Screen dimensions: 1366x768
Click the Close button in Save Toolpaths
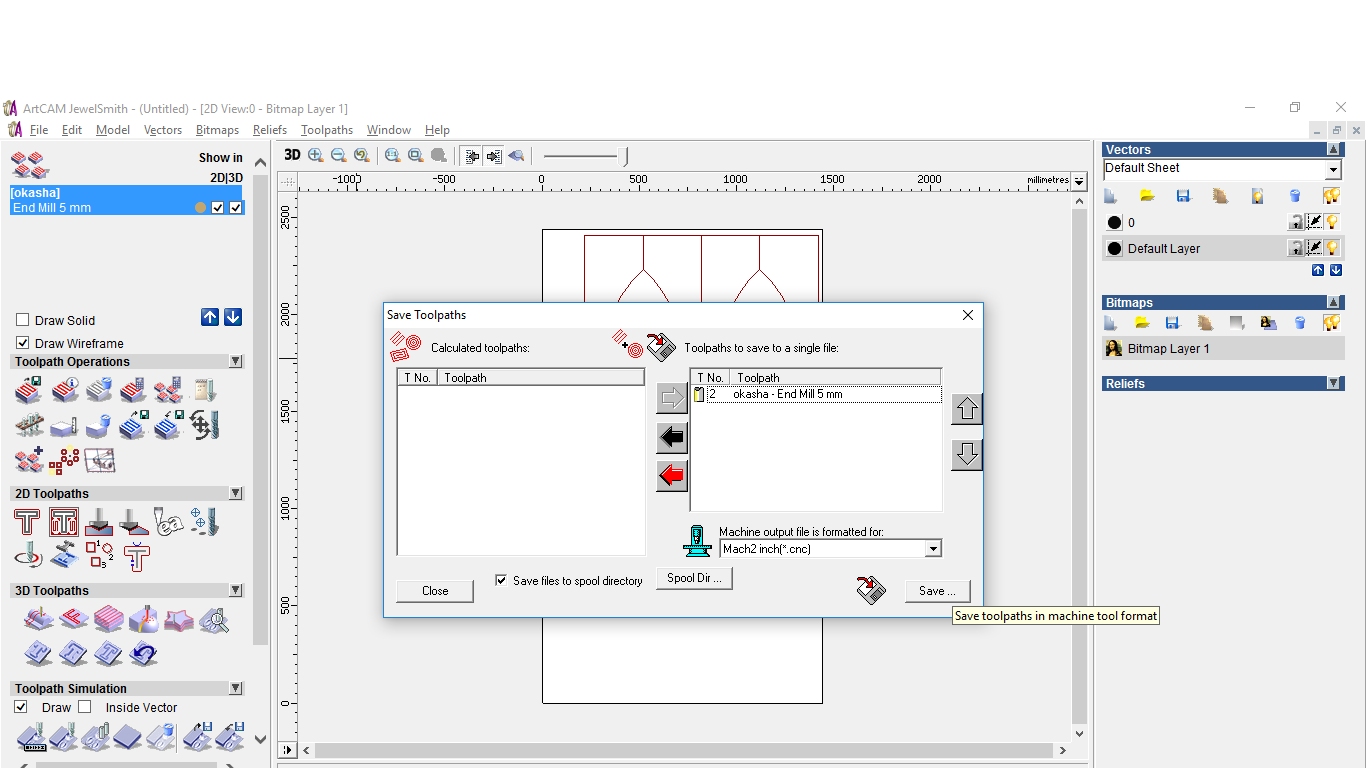click(435, 591)
